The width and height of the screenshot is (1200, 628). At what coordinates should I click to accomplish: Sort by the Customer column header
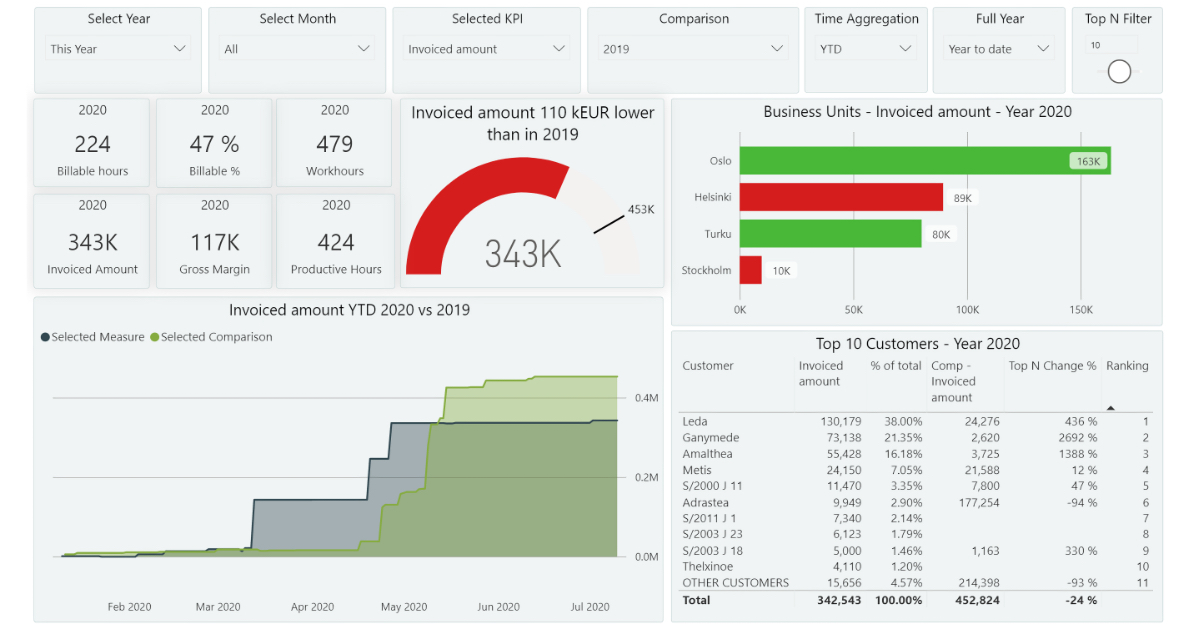coord(708,366)
